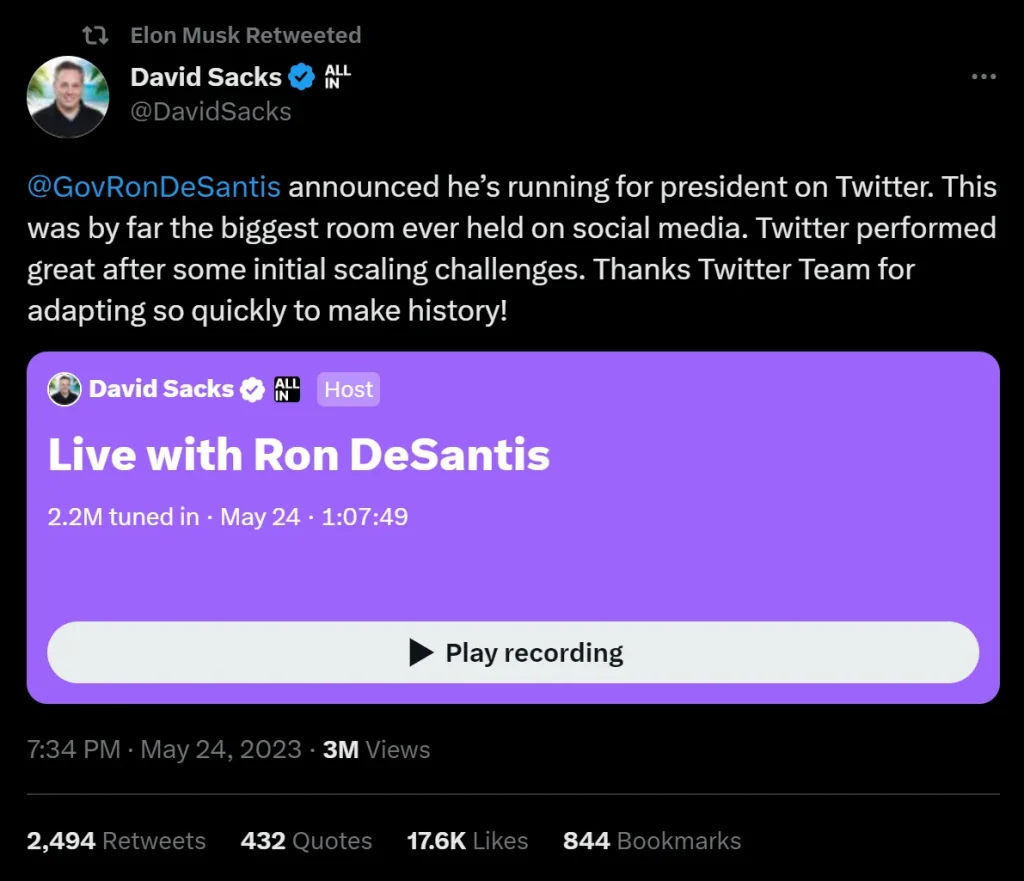The image size is (1024, 881).
Task: Click the blue verified badge by David Sacks
Action: [x=301, y=77]
